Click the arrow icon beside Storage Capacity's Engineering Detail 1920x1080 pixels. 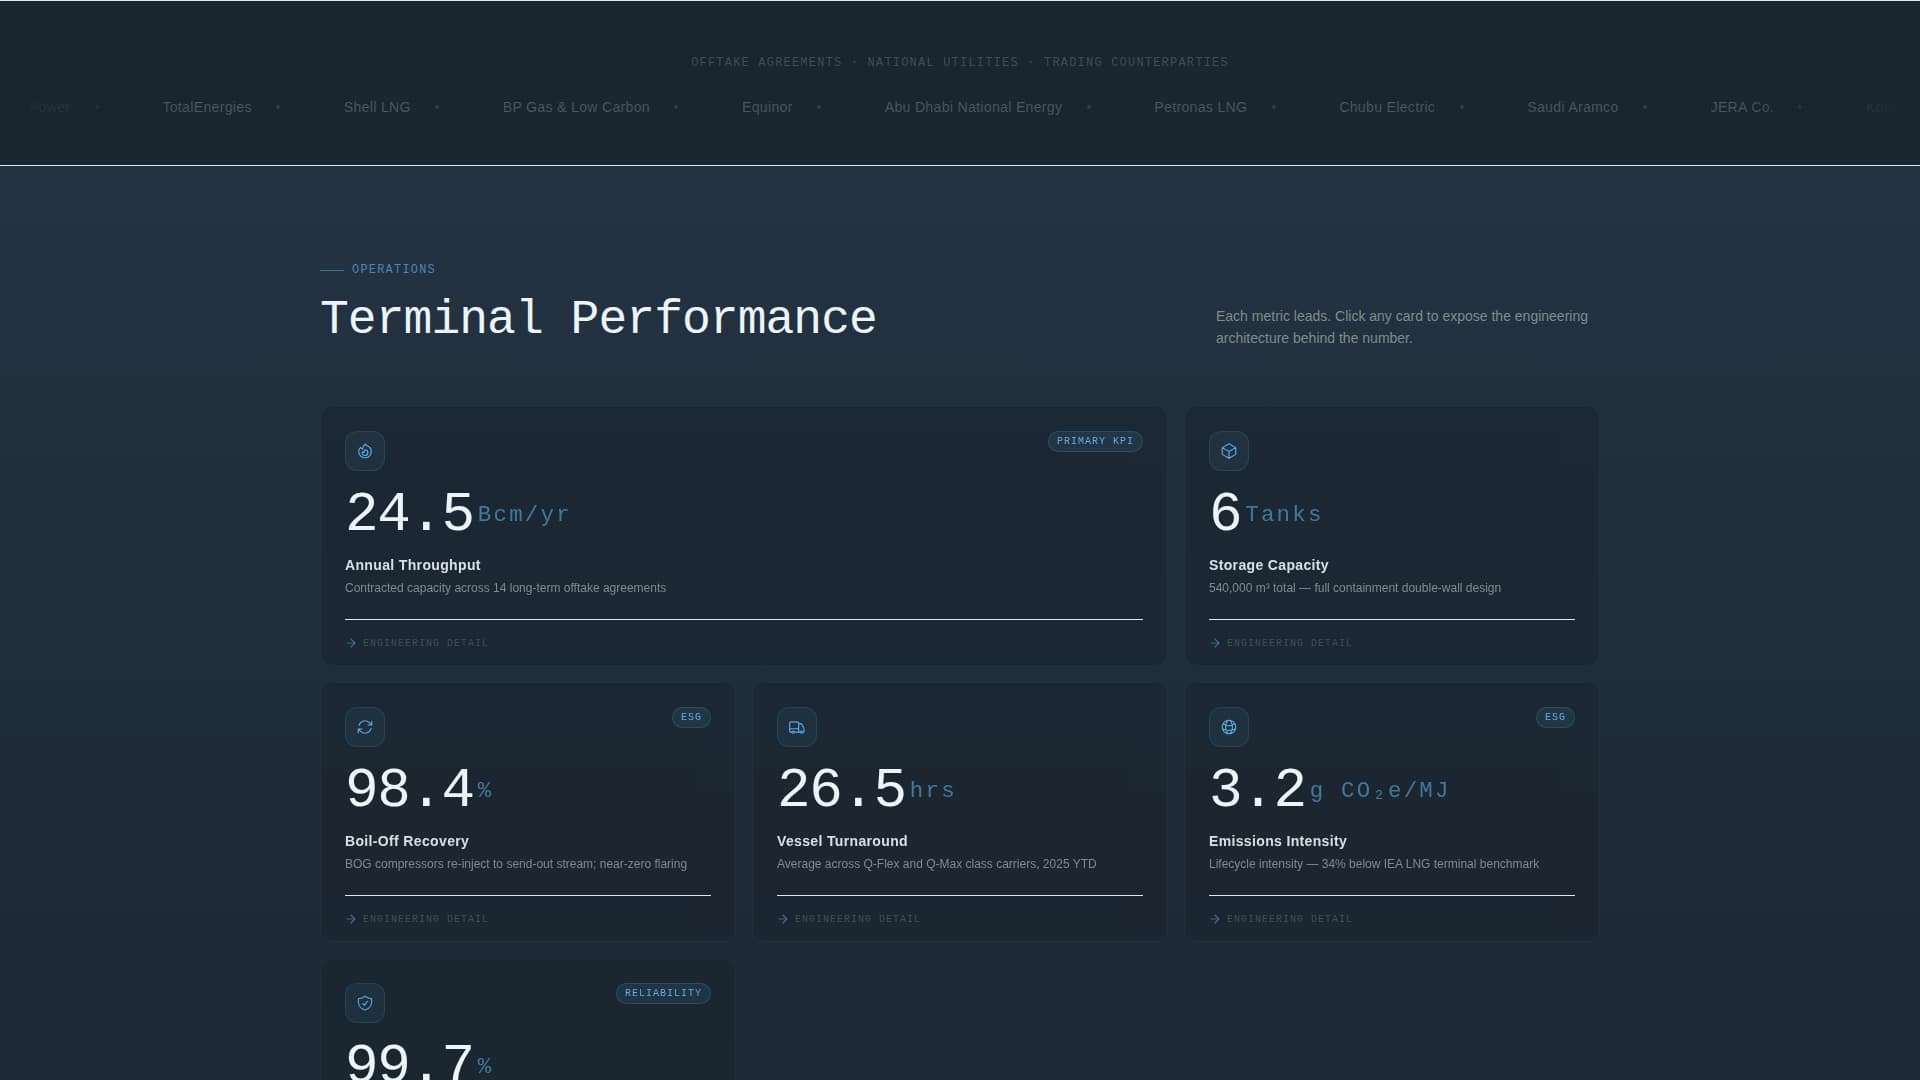[1214, 643]
